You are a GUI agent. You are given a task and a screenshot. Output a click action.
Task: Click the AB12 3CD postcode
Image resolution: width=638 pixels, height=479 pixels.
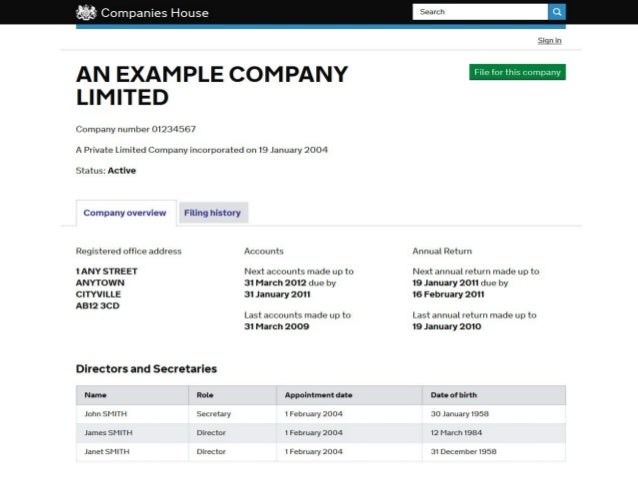click(98, 306)
